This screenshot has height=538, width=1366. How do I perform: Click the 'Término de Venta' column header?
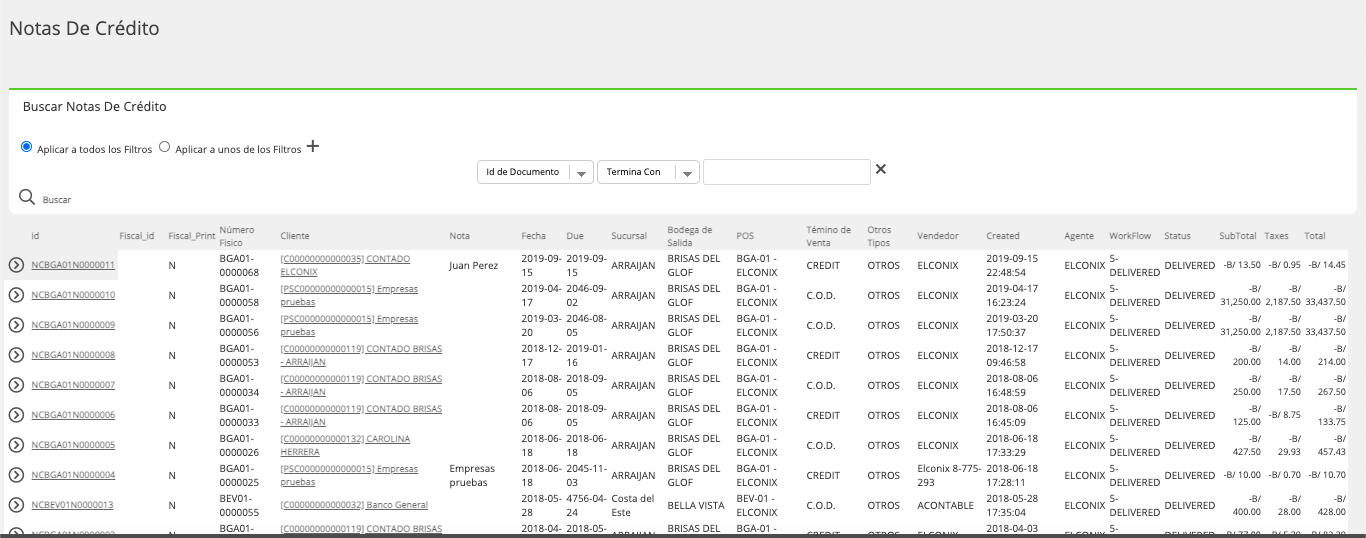pyautogui.click(x=828, y=236)
